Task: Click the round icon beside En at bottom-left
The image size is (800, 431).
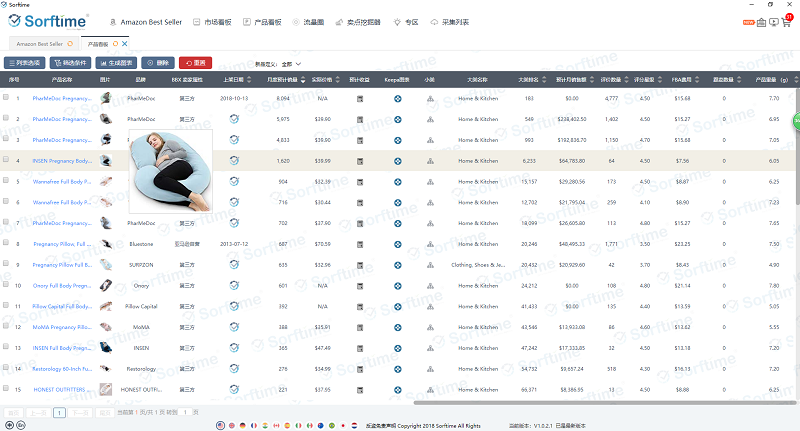Action: click(9, 425)
